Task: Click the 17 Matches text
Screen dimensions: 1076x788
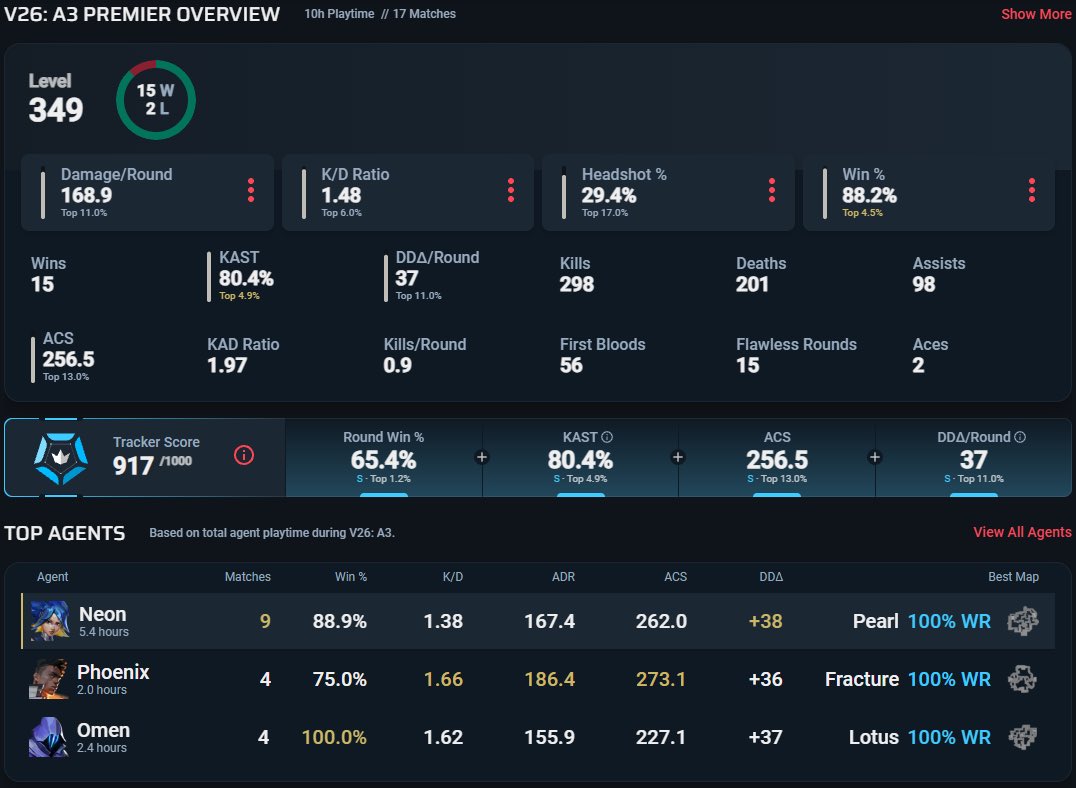Action: click(424, 14)
